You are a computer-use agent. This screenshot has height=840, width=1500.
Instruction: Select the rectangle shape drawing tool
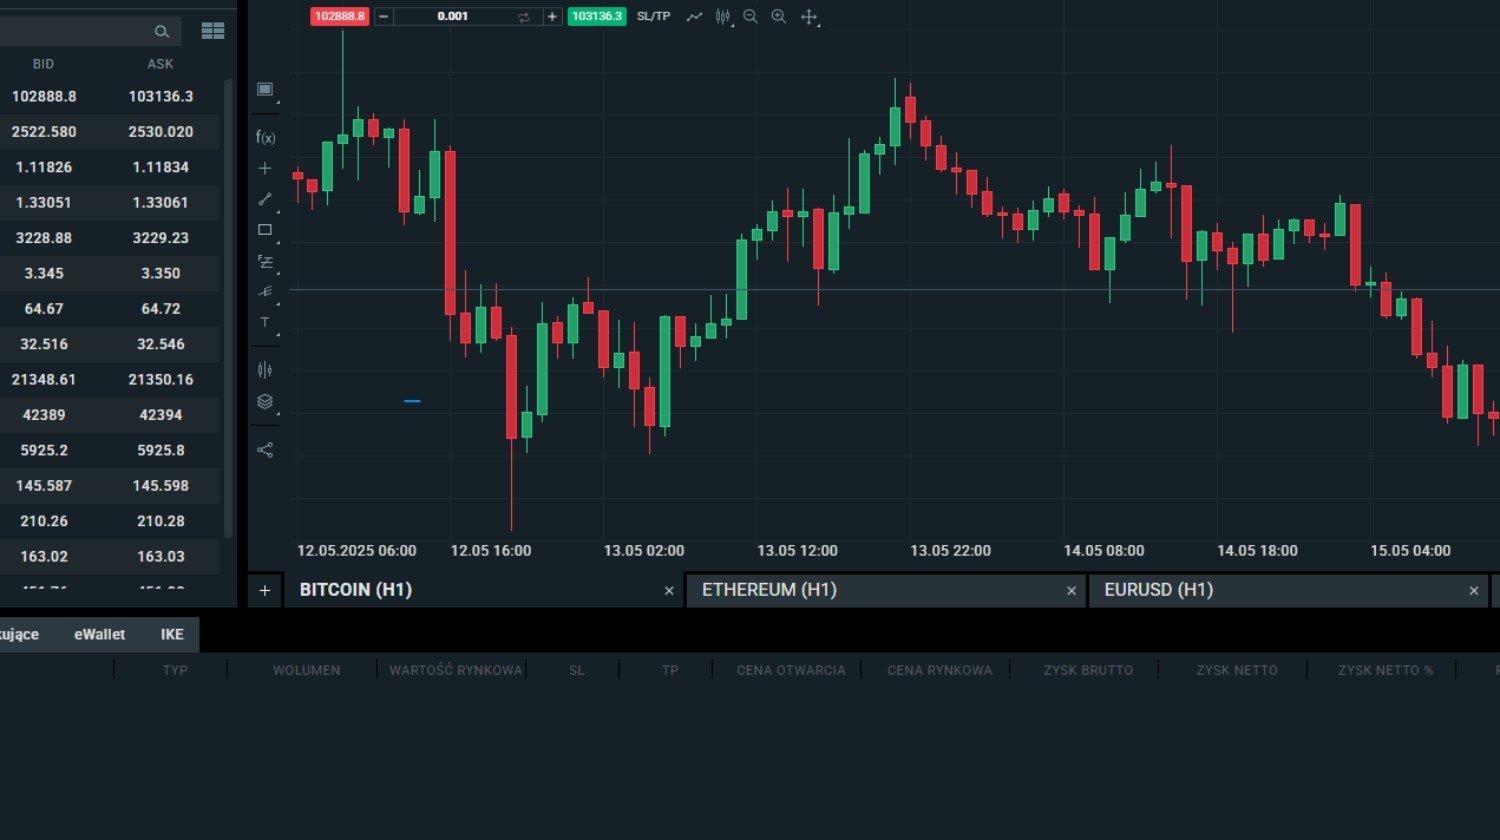pos(265,230)
